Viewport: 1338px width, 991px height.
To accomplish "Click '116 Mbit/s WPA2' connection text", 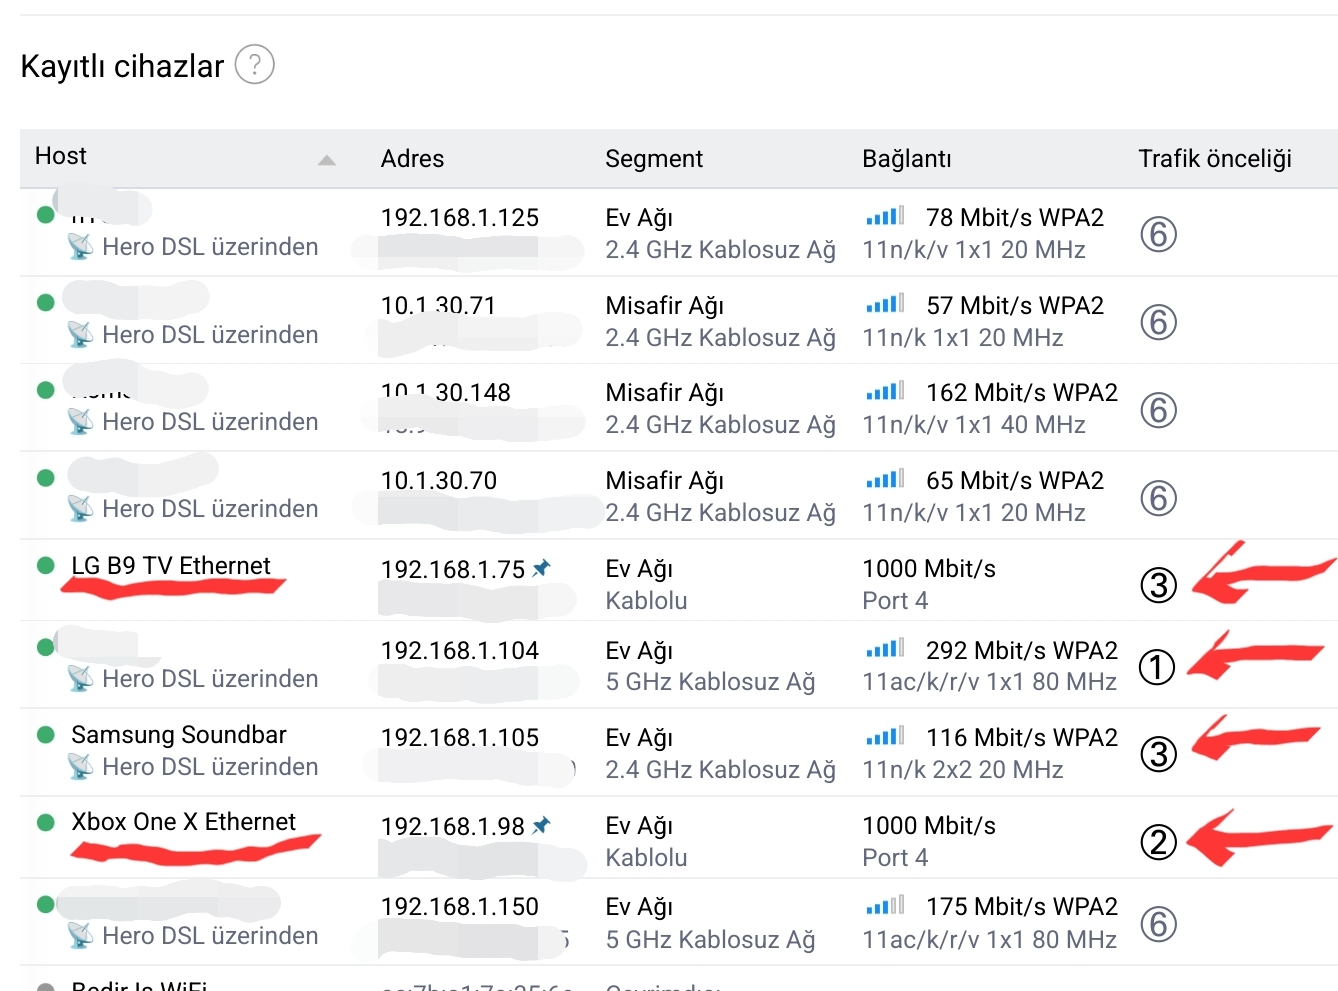I will click(1022, 738).
